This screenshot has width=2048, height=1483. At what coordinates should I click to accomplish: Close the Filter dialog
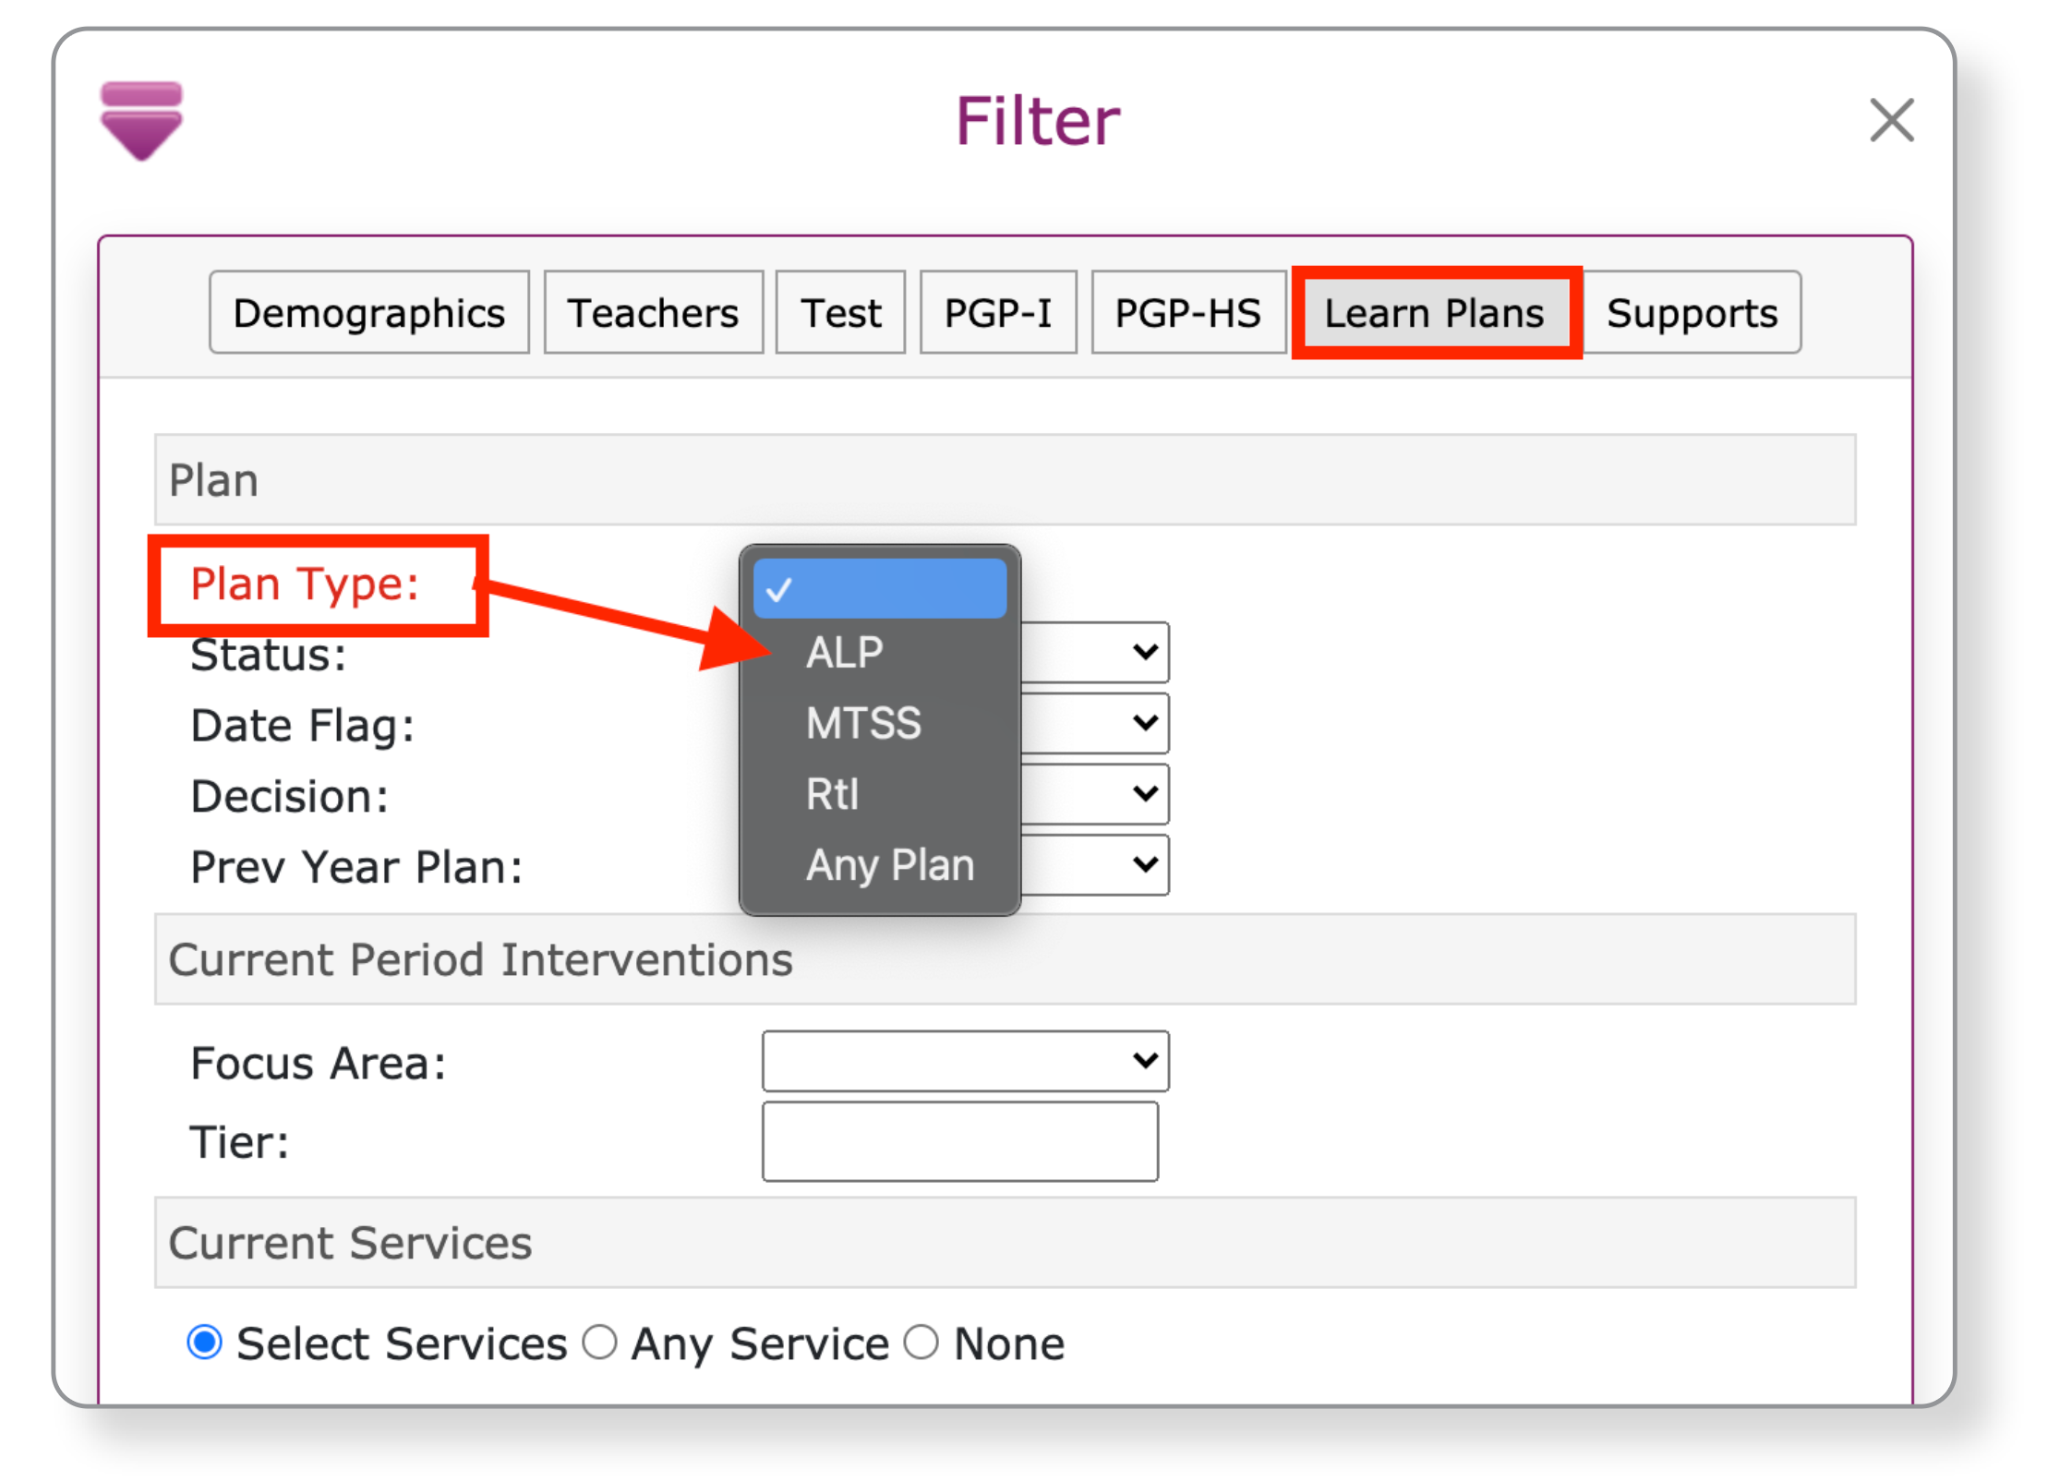click(x=1890, y=121)
